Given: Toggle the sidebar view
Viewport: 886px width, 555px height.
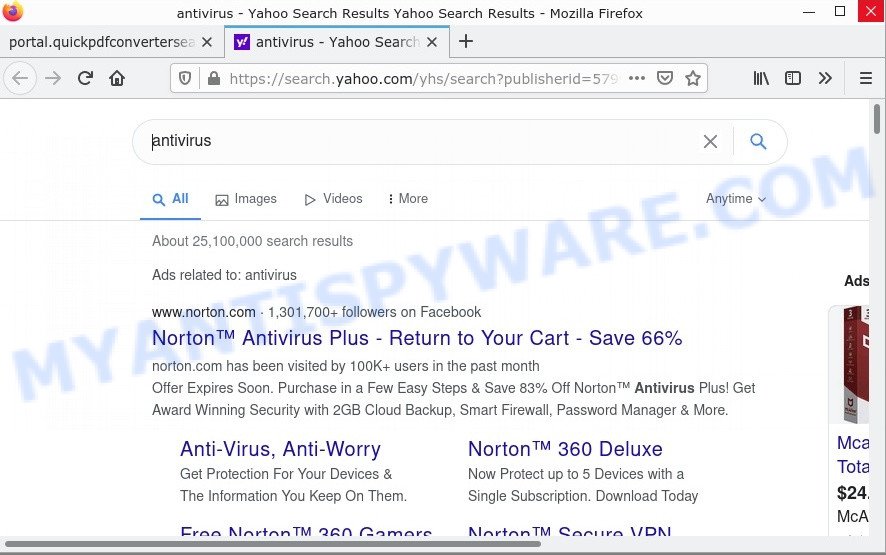Looking at the screenshot, I should pos(793,78).
